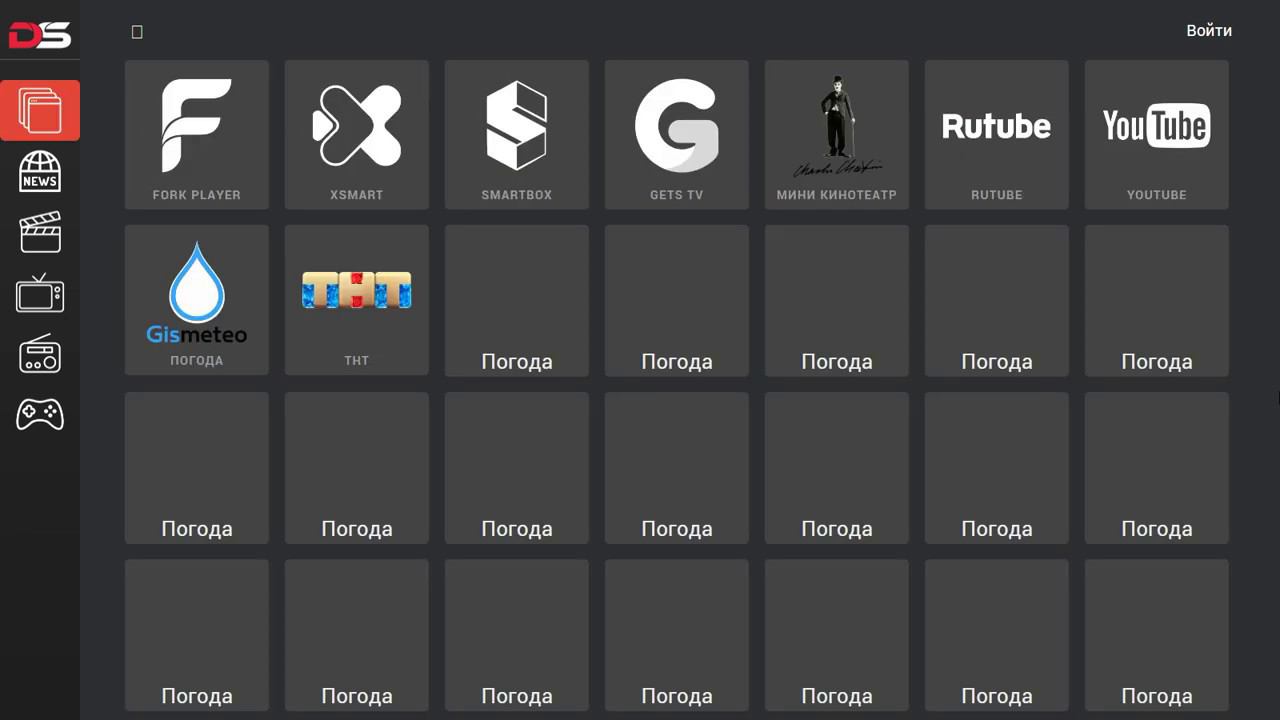This screenshot has width=1280, height=720.
Task: Select the apps section in sidebar
Action: (x=40, y=111)
